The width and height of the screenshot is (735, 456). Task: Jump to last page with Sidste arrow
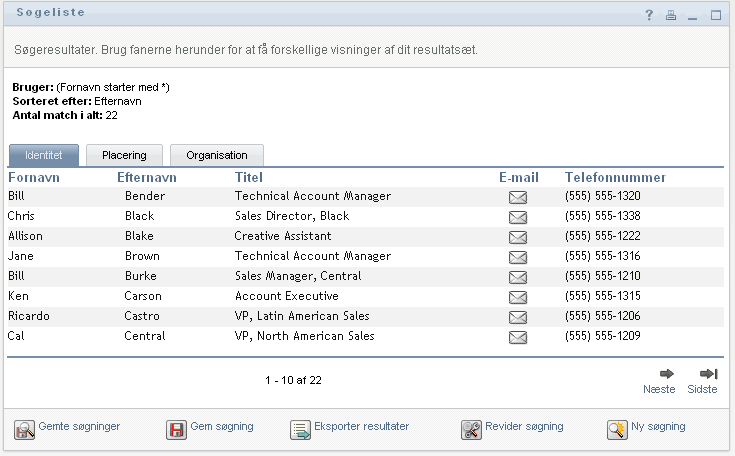(x=709, y=374)
